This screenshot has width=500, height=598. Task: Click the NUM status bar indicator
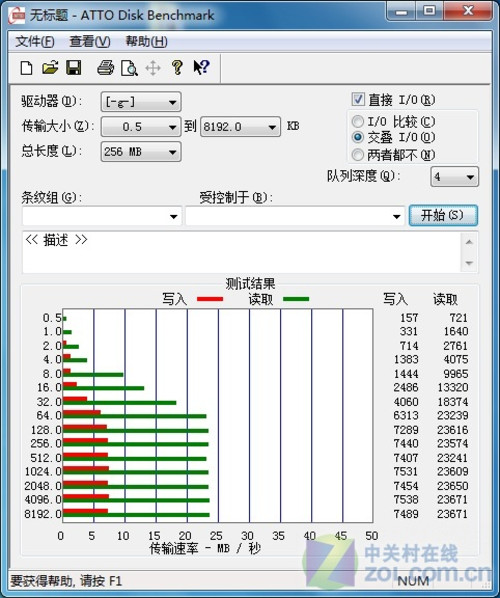pos(413,581)
